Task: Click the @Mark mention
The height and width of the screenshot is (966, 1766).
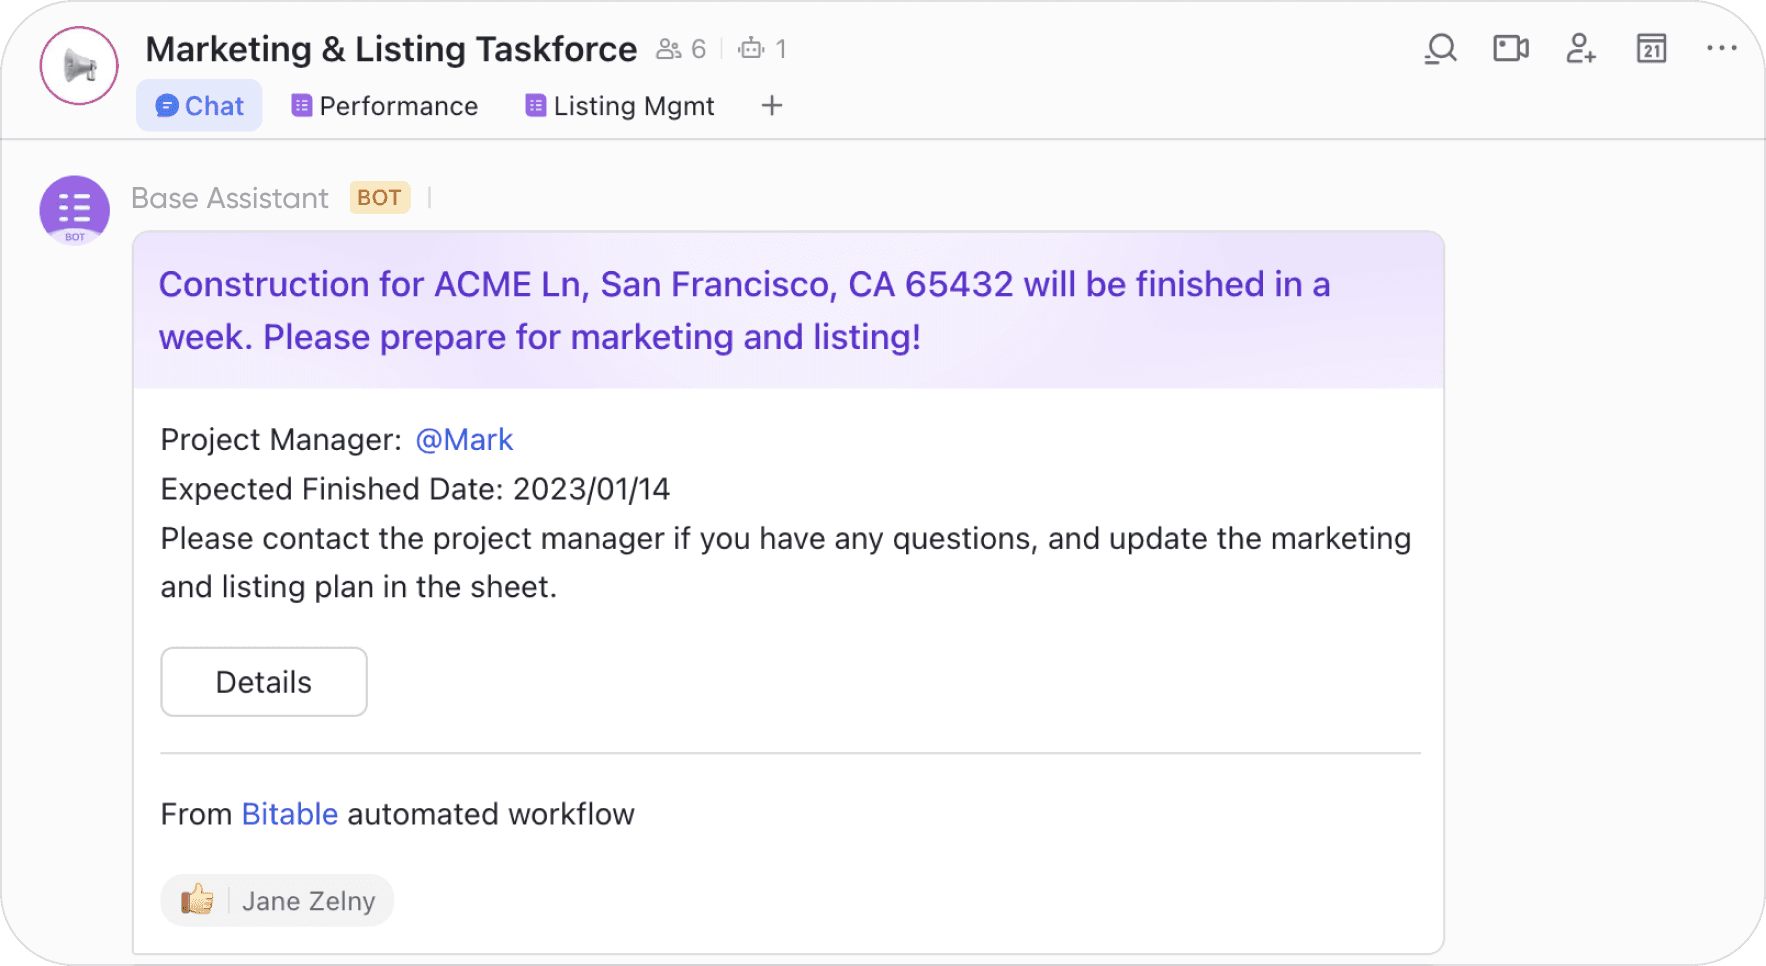Action: [464, 440]
